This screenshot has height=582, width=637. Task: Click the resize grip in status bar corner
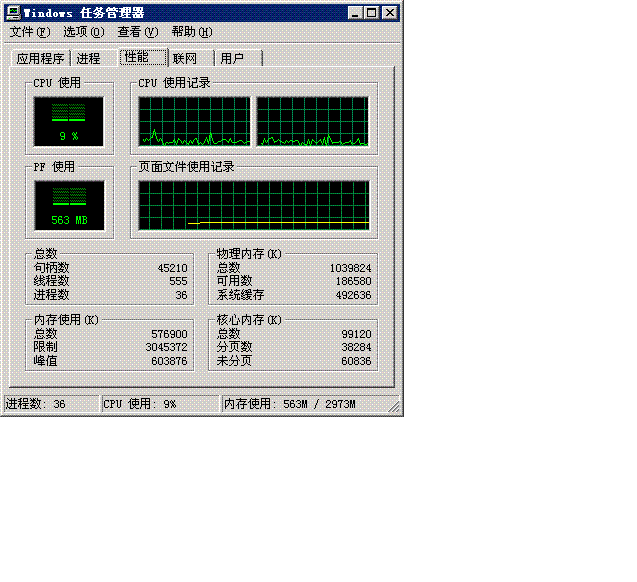click(x=394, y=407)
